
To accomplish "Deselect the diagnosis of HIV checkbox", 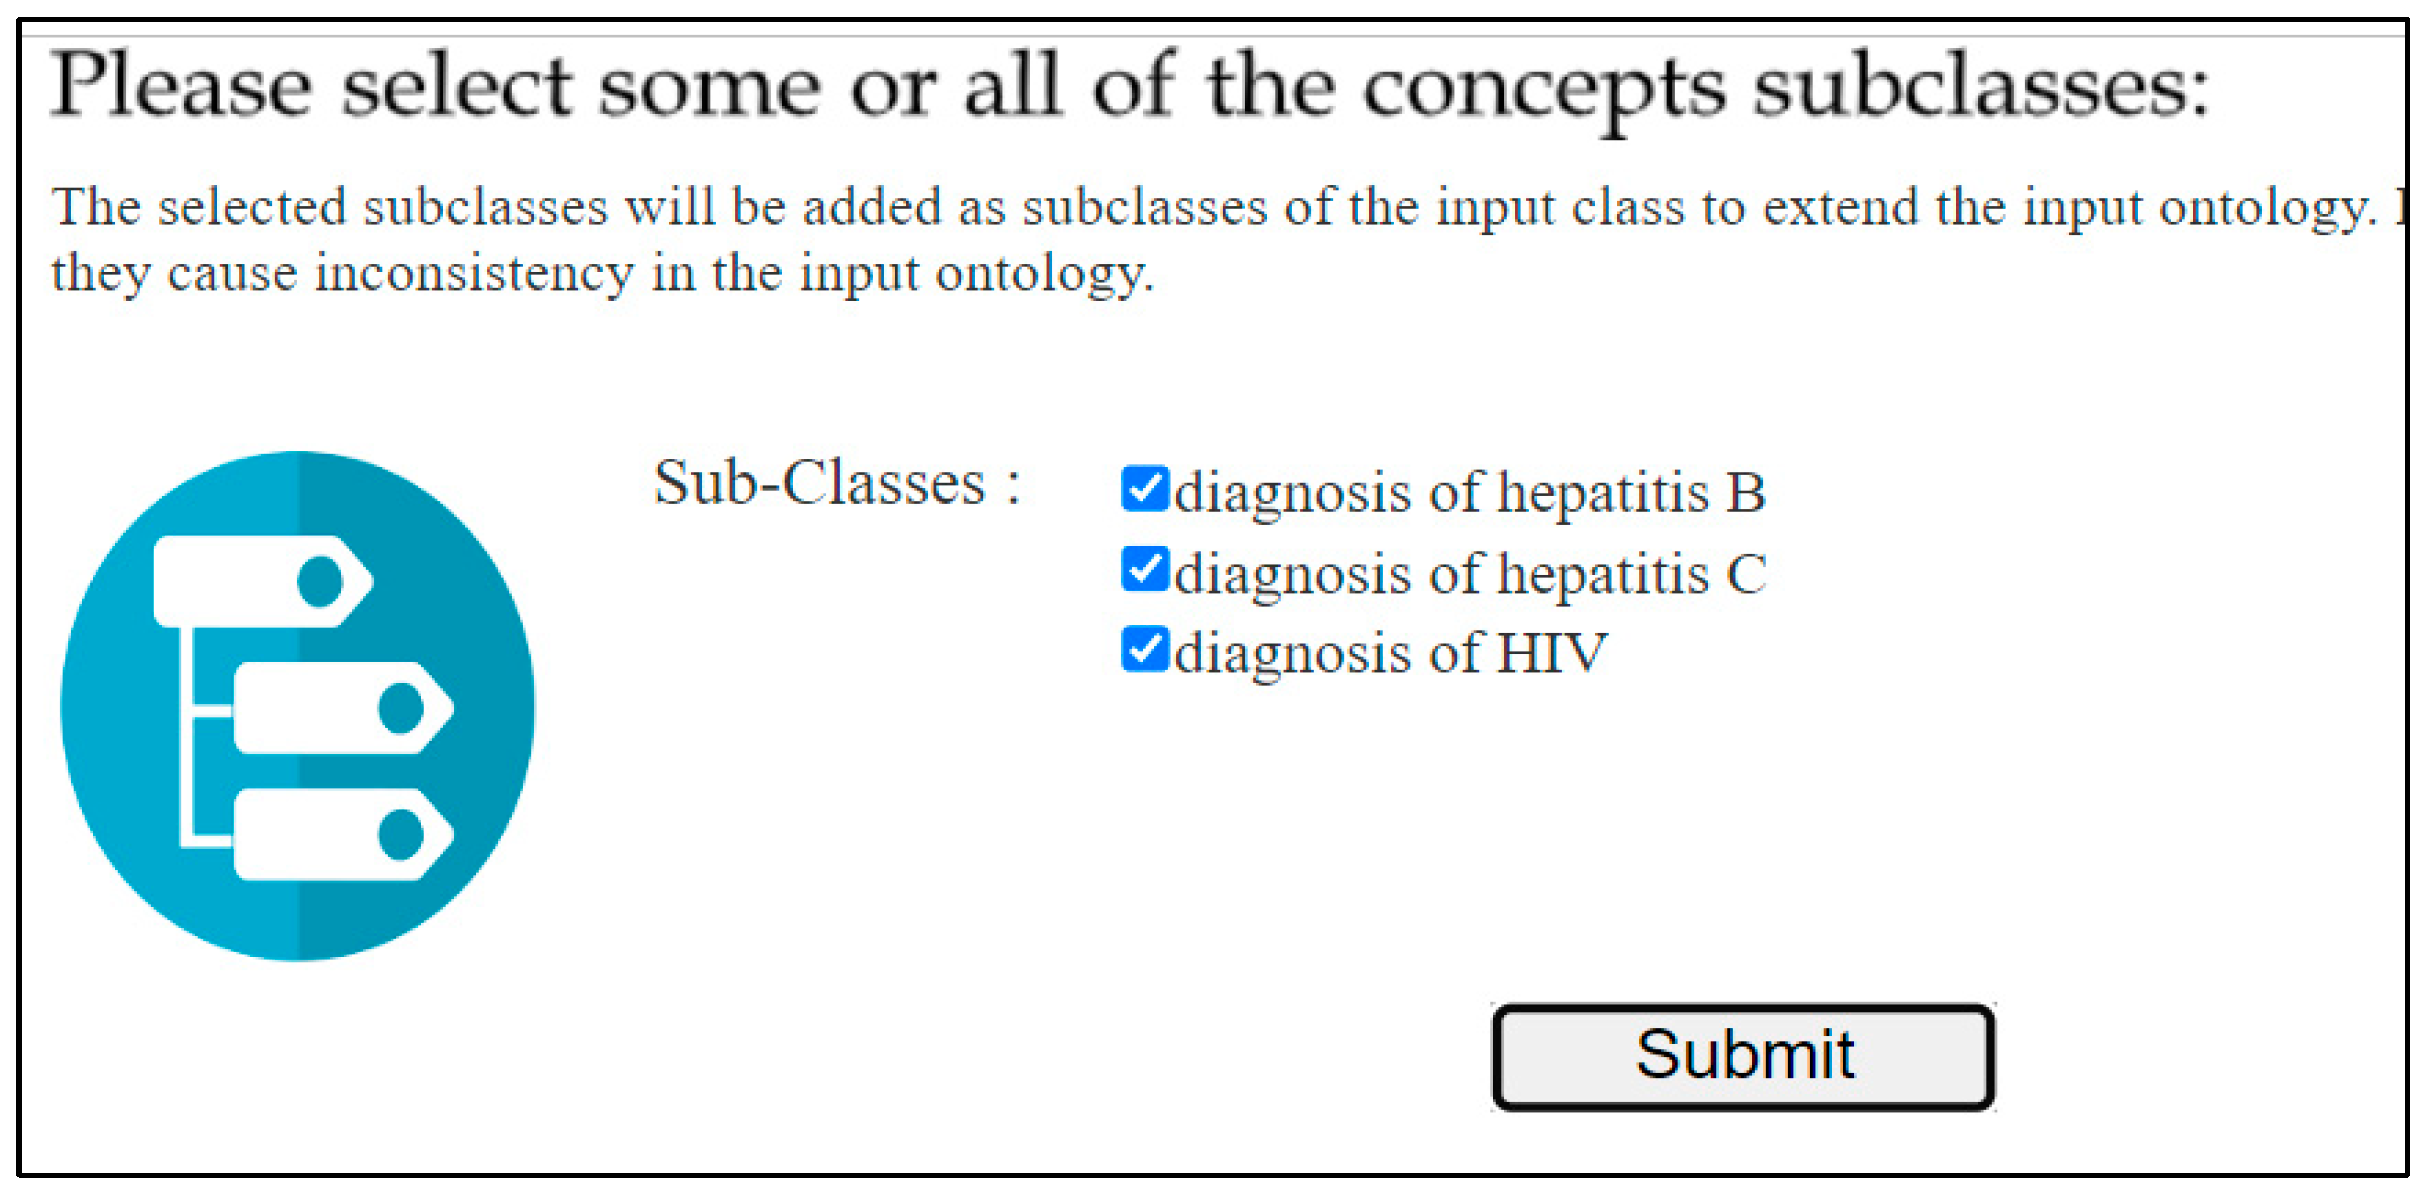I will (x=1145, y=650).
